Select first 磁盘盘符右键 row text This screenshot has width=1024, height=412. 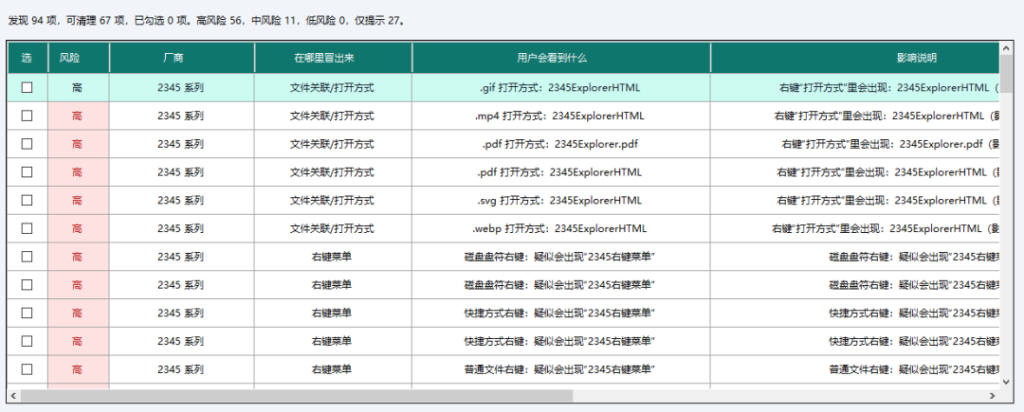point(561,257)
